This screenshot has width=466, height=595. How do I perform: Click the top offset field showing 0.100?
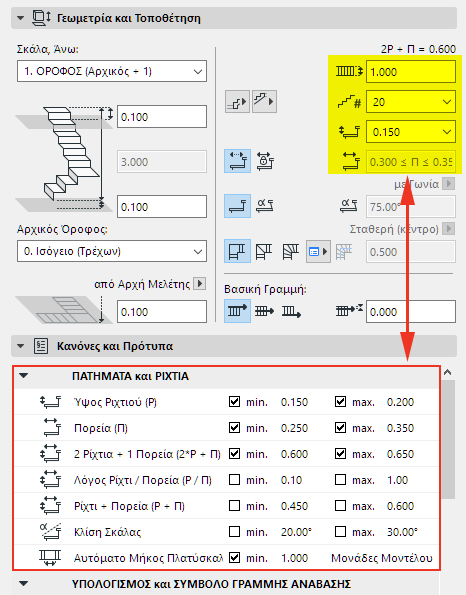pyautogui.click(x=162, y=116)
